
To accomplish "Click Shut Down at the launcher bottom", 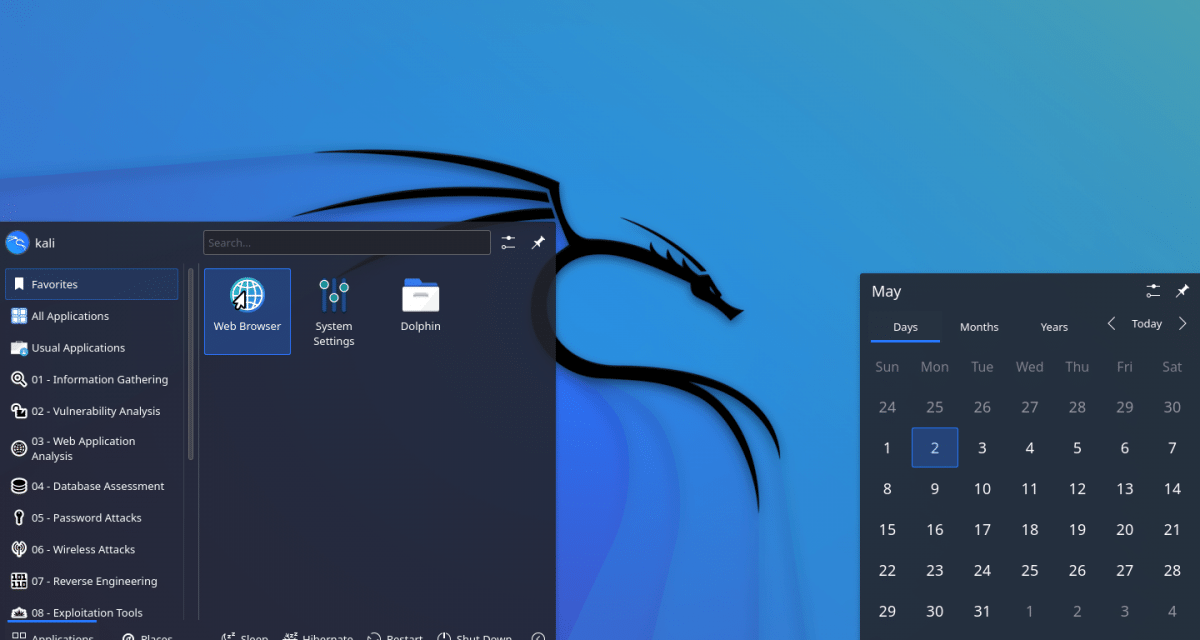I will [475, 636].
